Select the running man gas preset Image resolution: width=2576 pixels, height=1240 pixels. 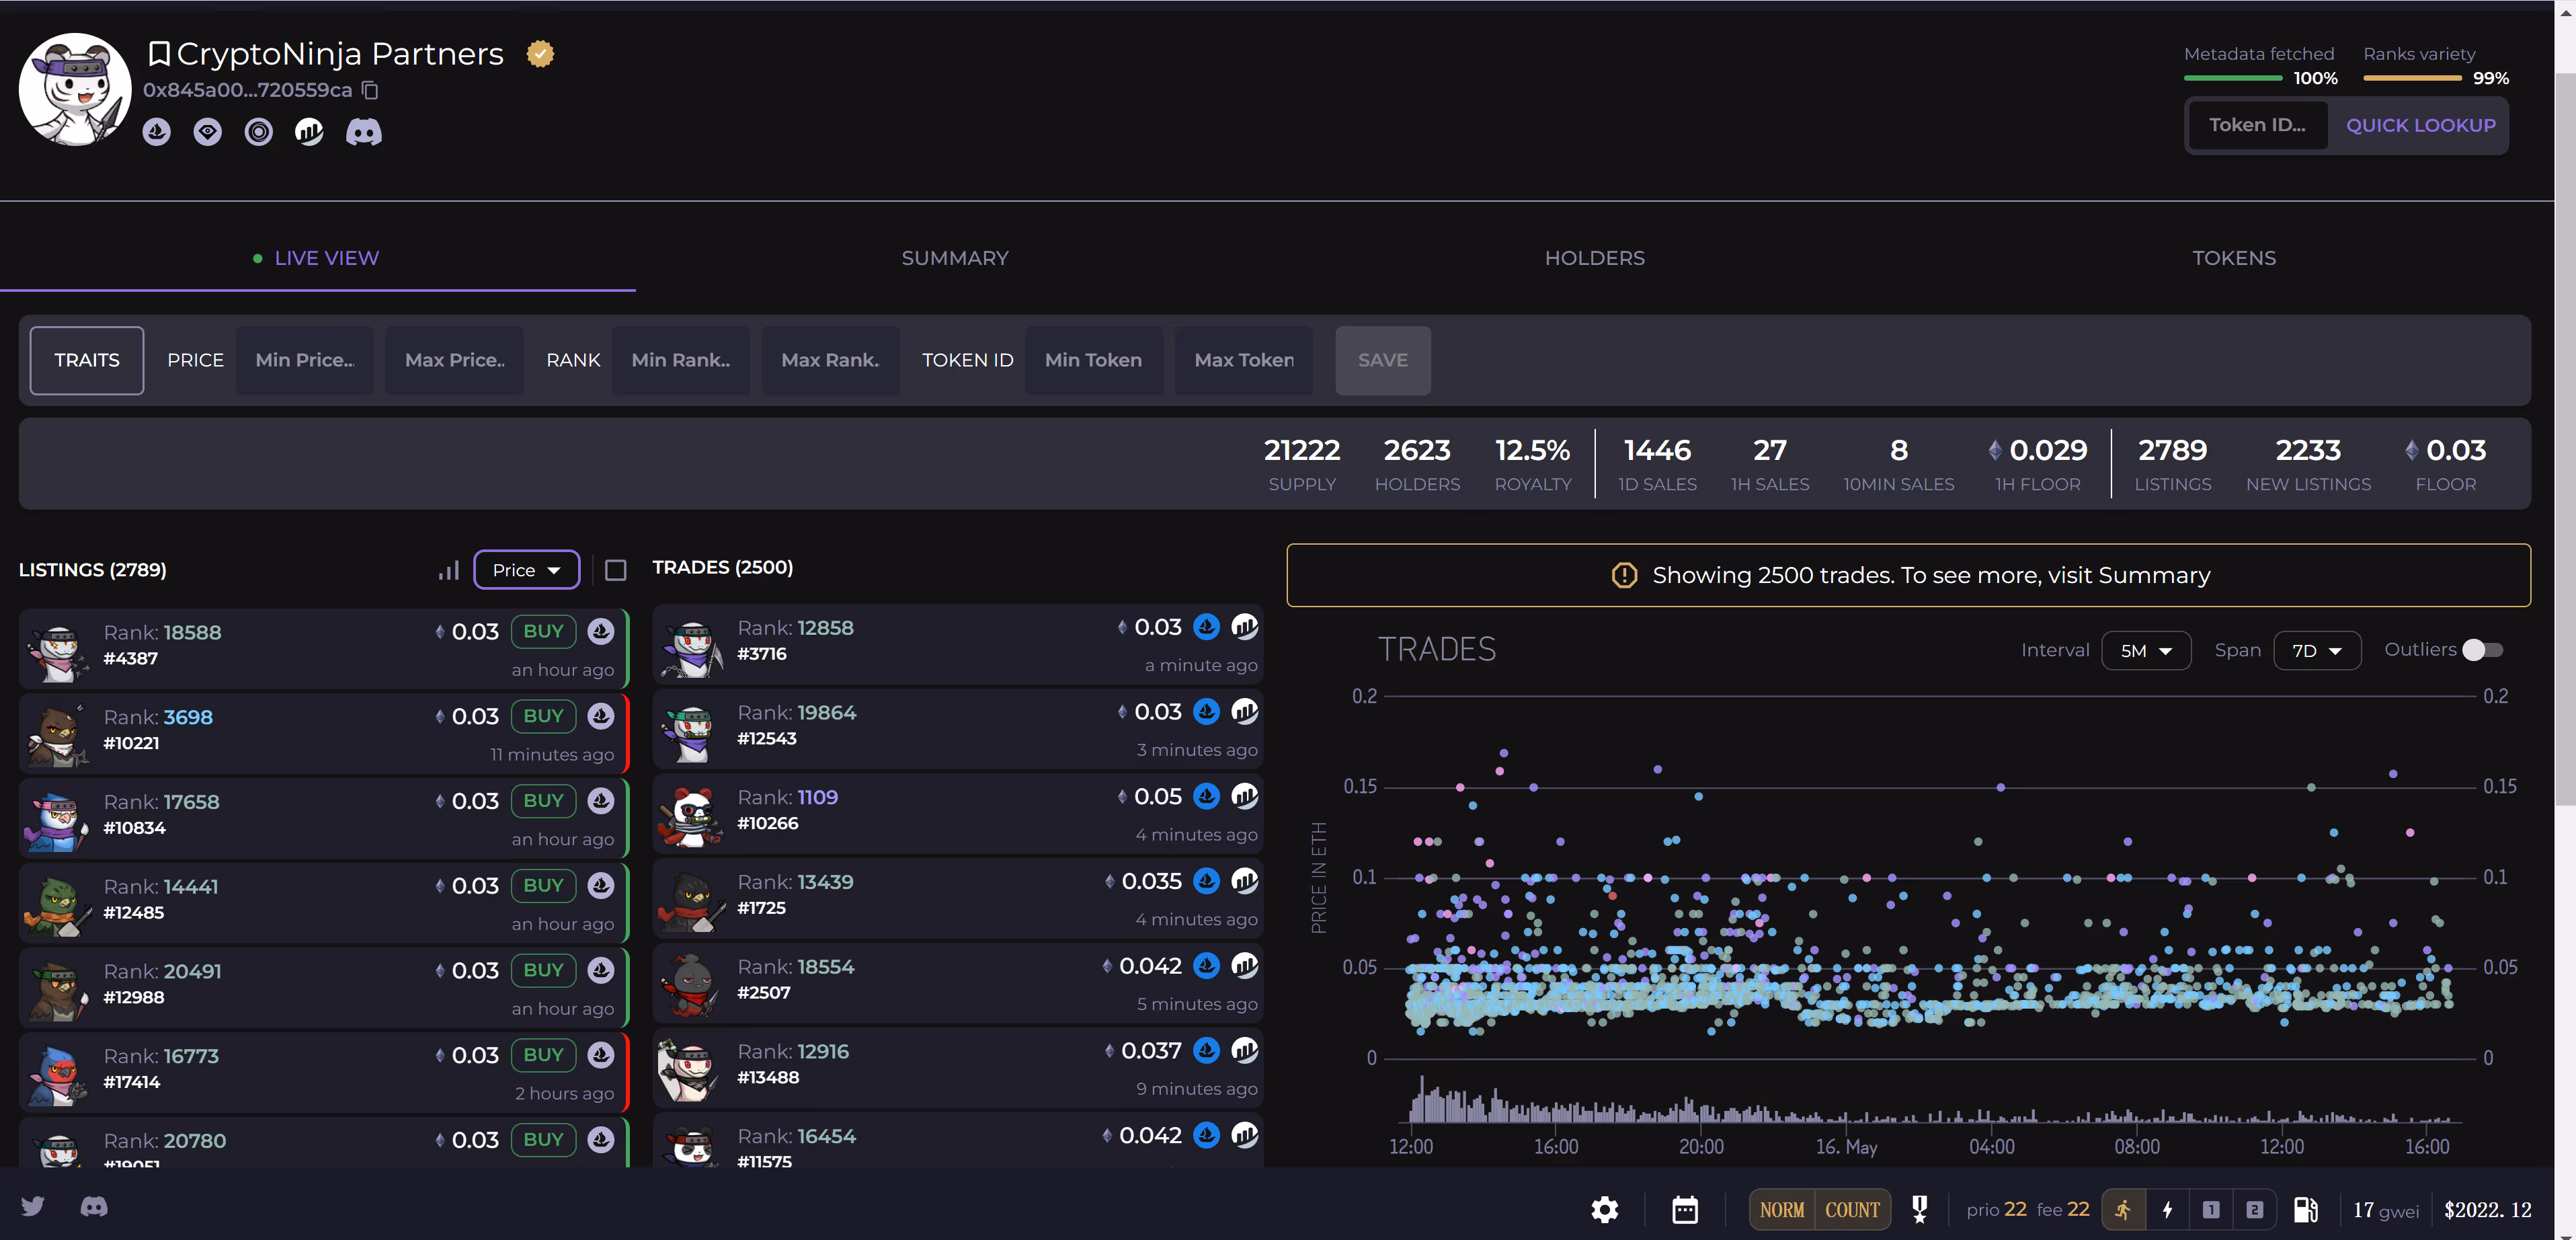[x=2123, y=1209]
